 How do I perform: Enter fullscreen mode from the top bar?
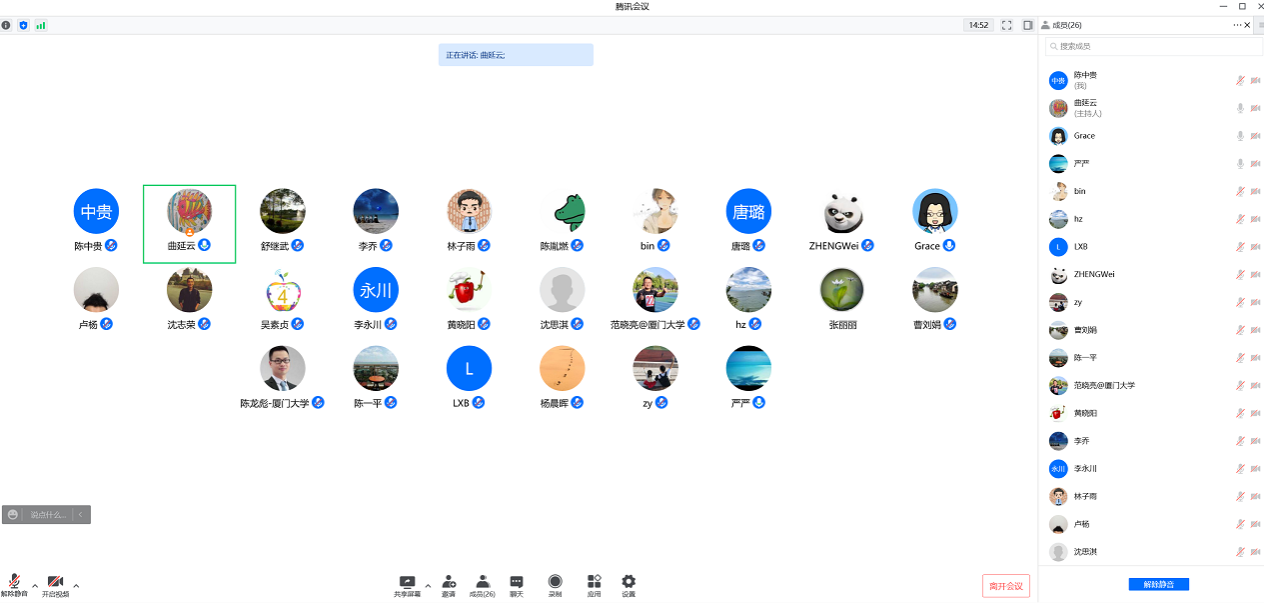pos(1007,25)
